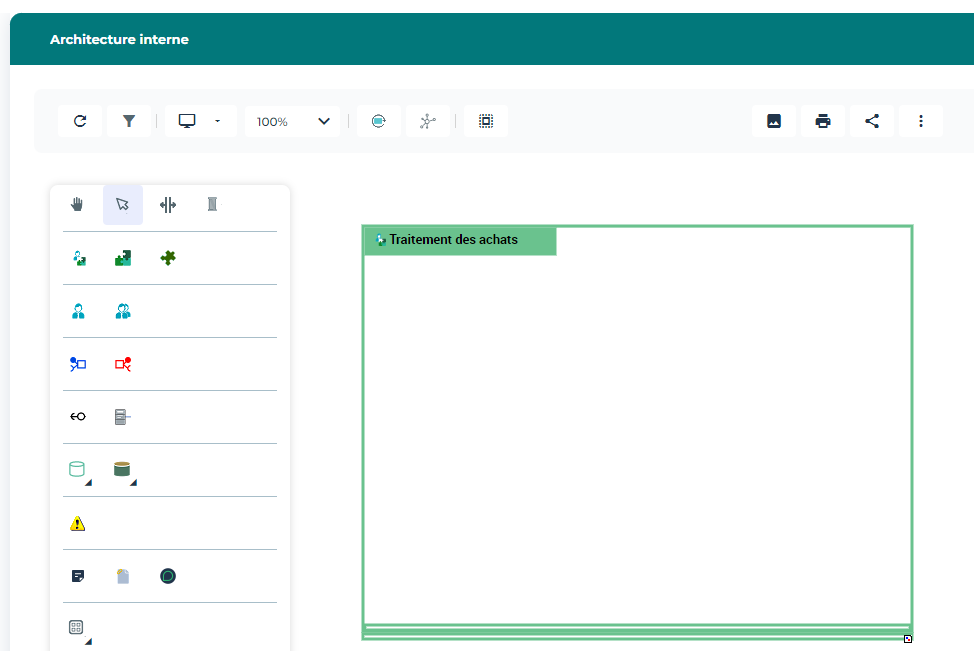Pick the two-piece green puzzle icon

tap(123, 258)
